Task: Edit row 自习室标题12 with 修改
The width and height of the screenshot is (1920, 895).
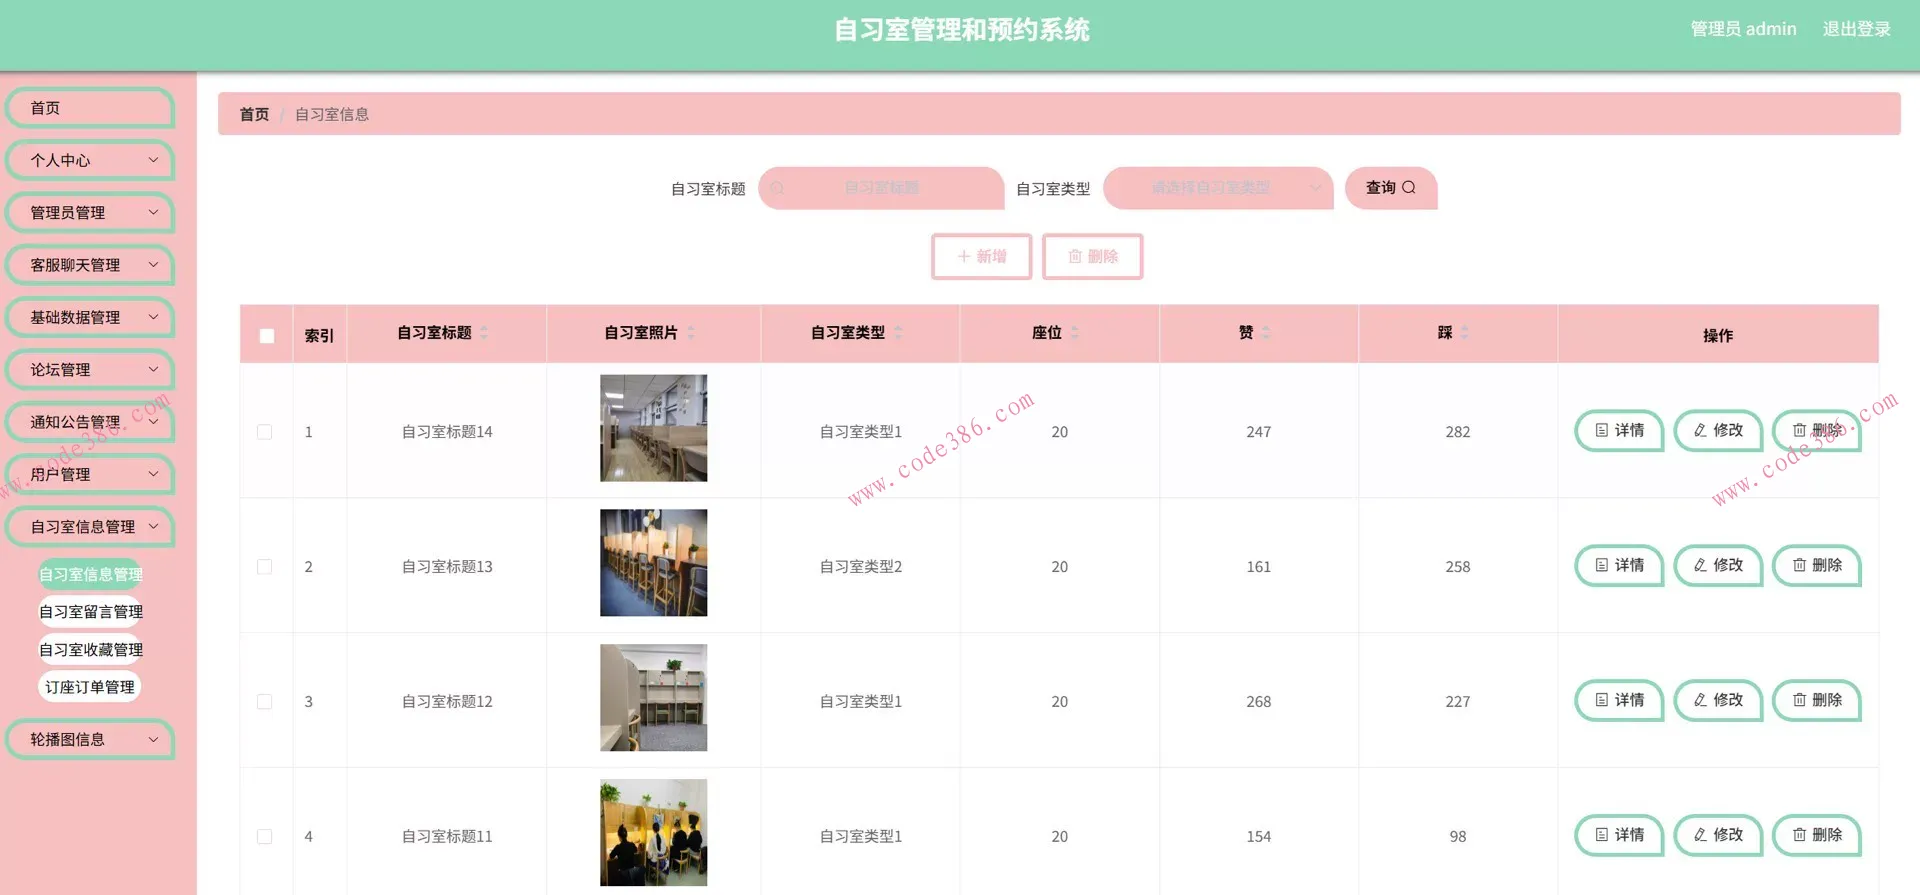Action: click(1718, 701)
